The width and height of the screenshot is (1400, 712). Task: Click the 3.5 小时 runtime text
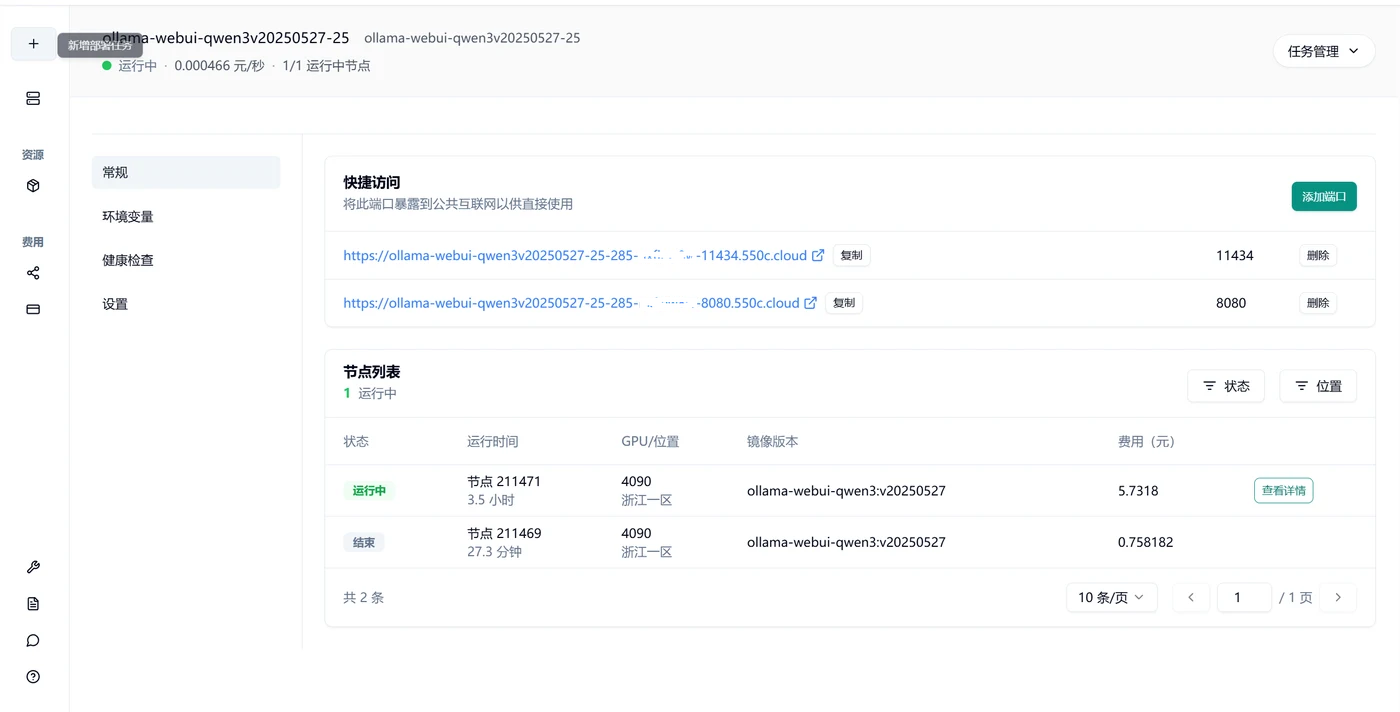pyautogui.click(x=491, y=500)
